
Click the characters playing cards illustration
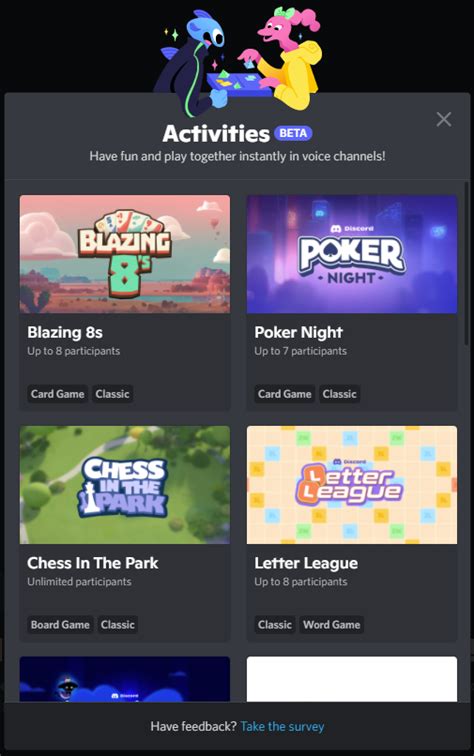(238, 60)
